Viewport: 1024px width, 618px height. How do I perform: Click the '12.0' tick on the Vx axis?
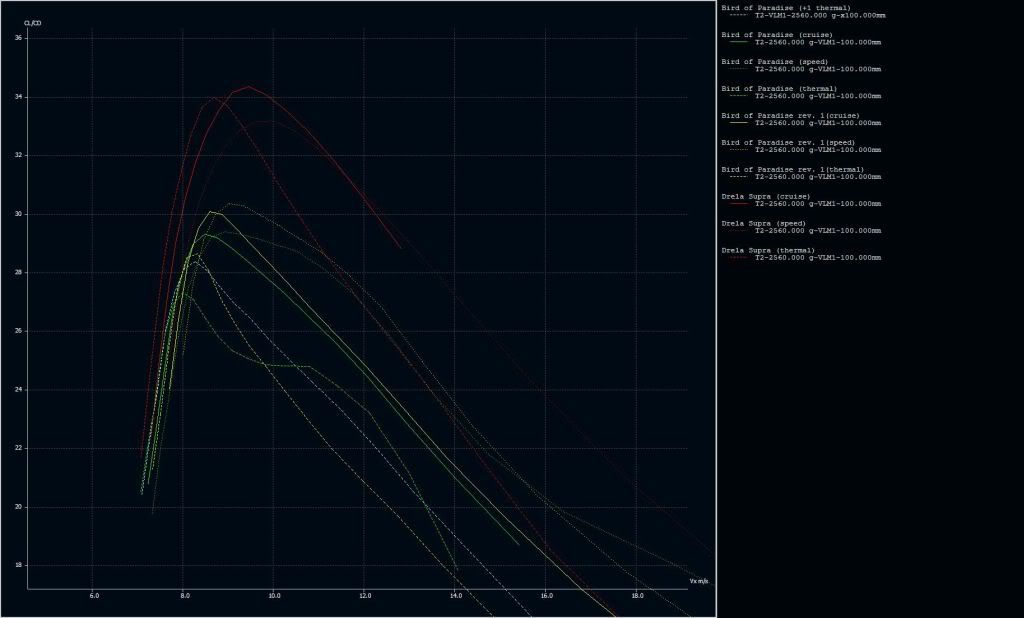pos(365,596)
